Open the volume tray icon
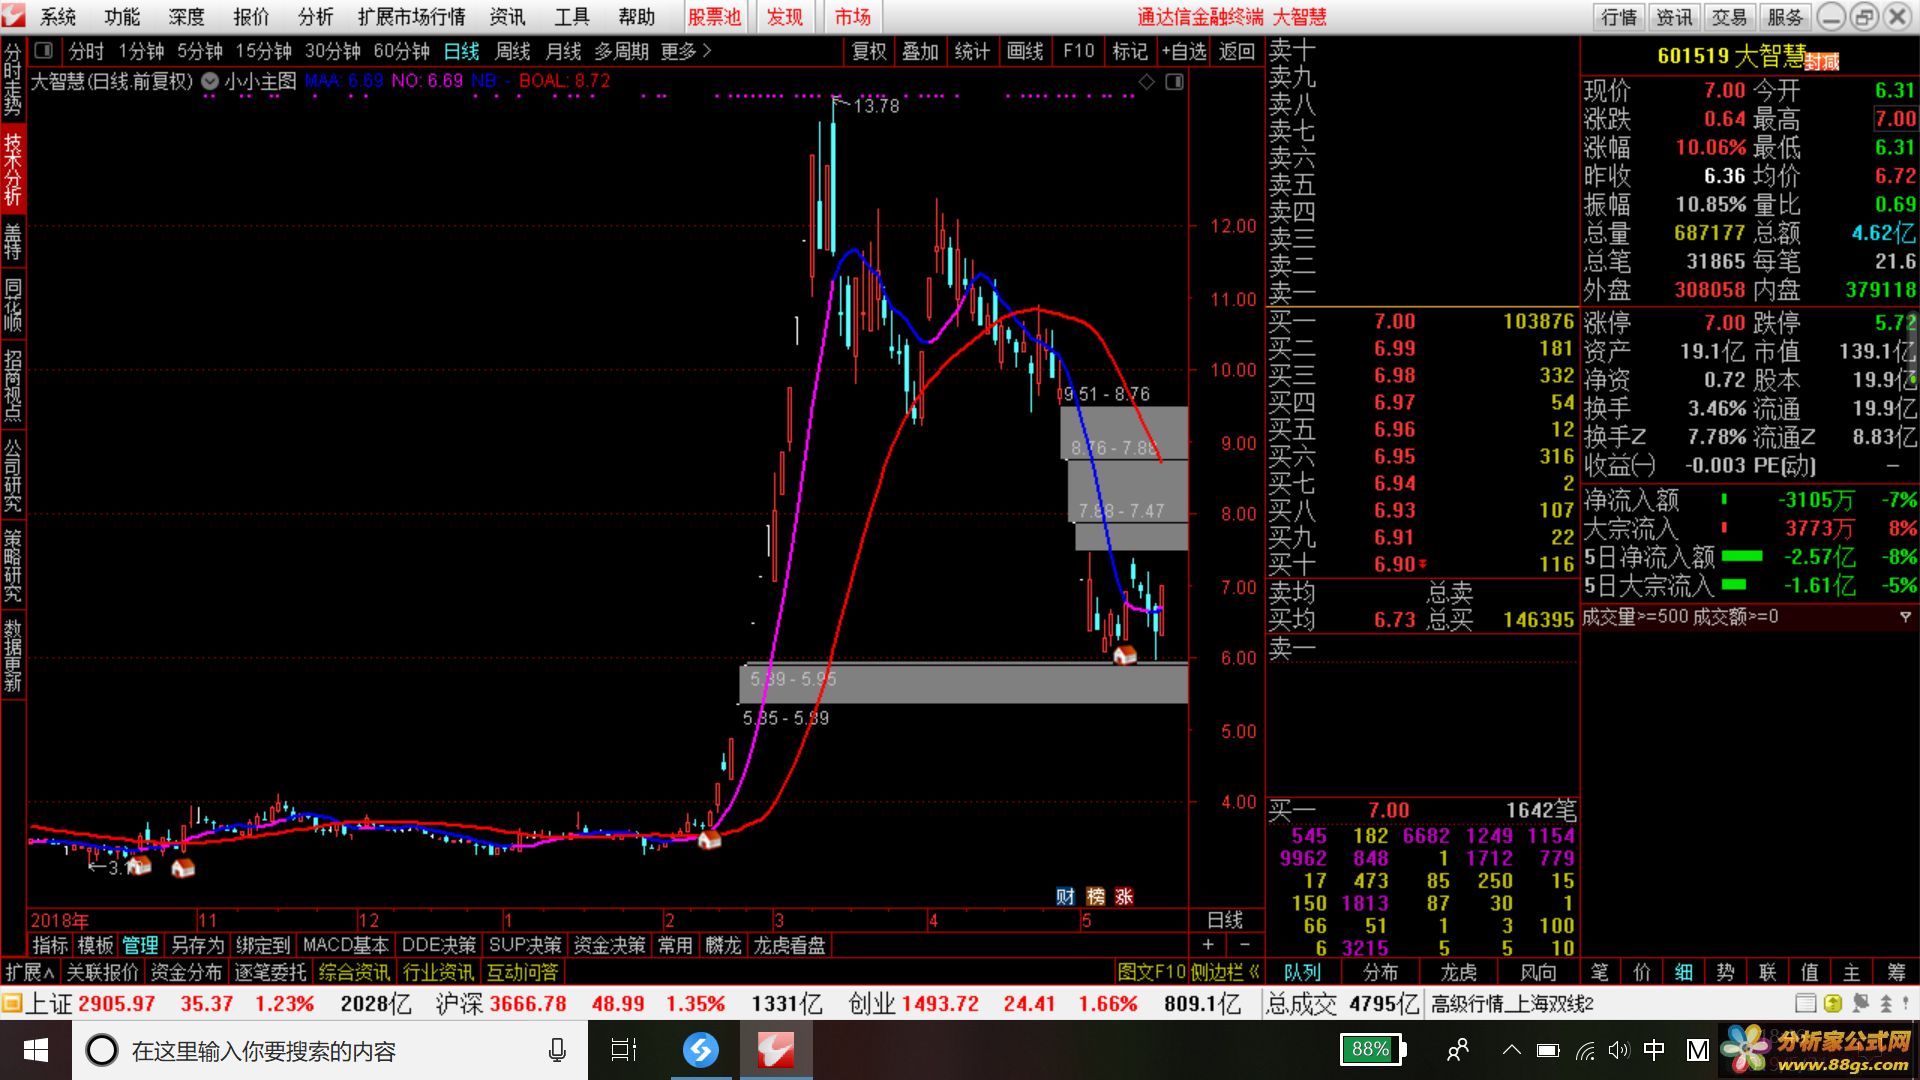Image resolution: width=1920 pixels, height=1080 pixels. 1619,1050
